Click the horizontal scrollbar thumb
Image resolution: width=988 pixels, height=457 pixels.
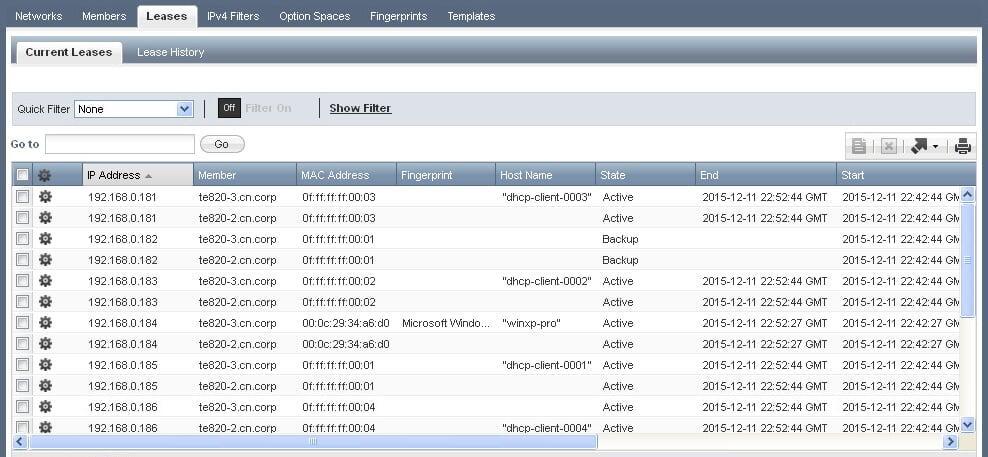coord(313,441)
